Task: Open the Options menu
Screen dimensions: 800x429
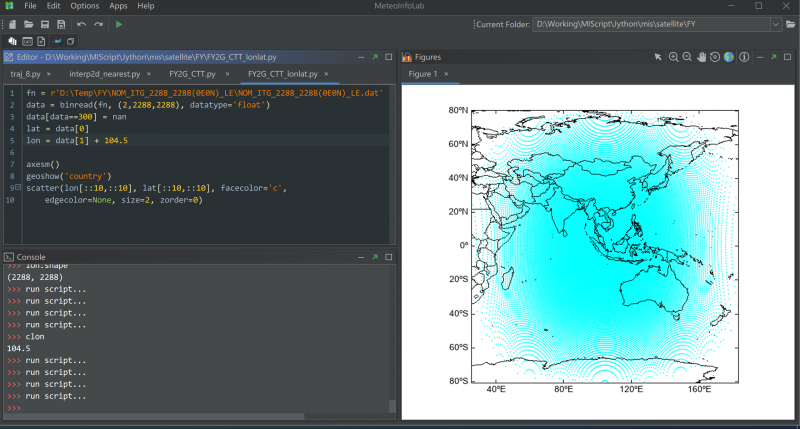Action: tap(84, 6)
